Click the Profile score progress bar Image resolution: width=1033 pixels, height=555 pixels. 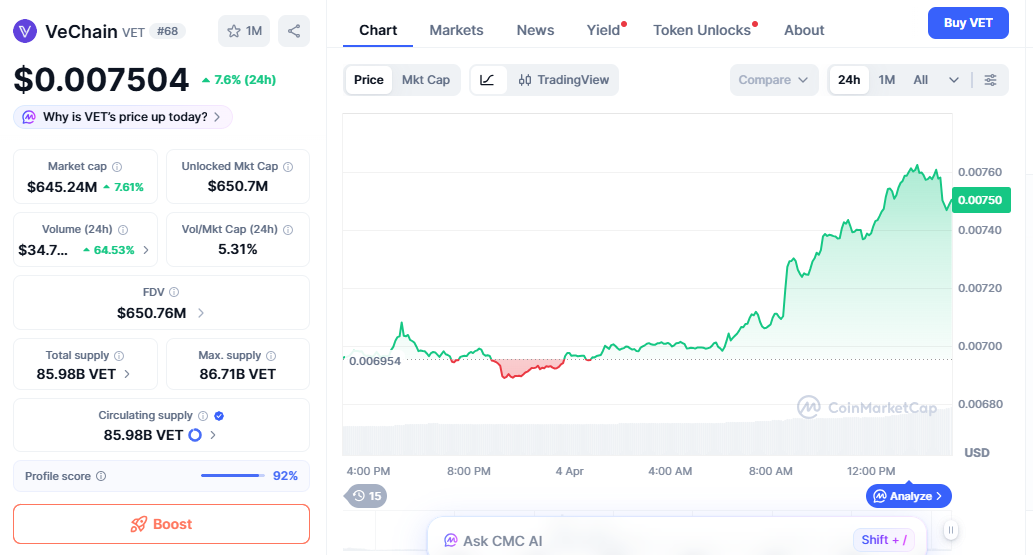233,475
